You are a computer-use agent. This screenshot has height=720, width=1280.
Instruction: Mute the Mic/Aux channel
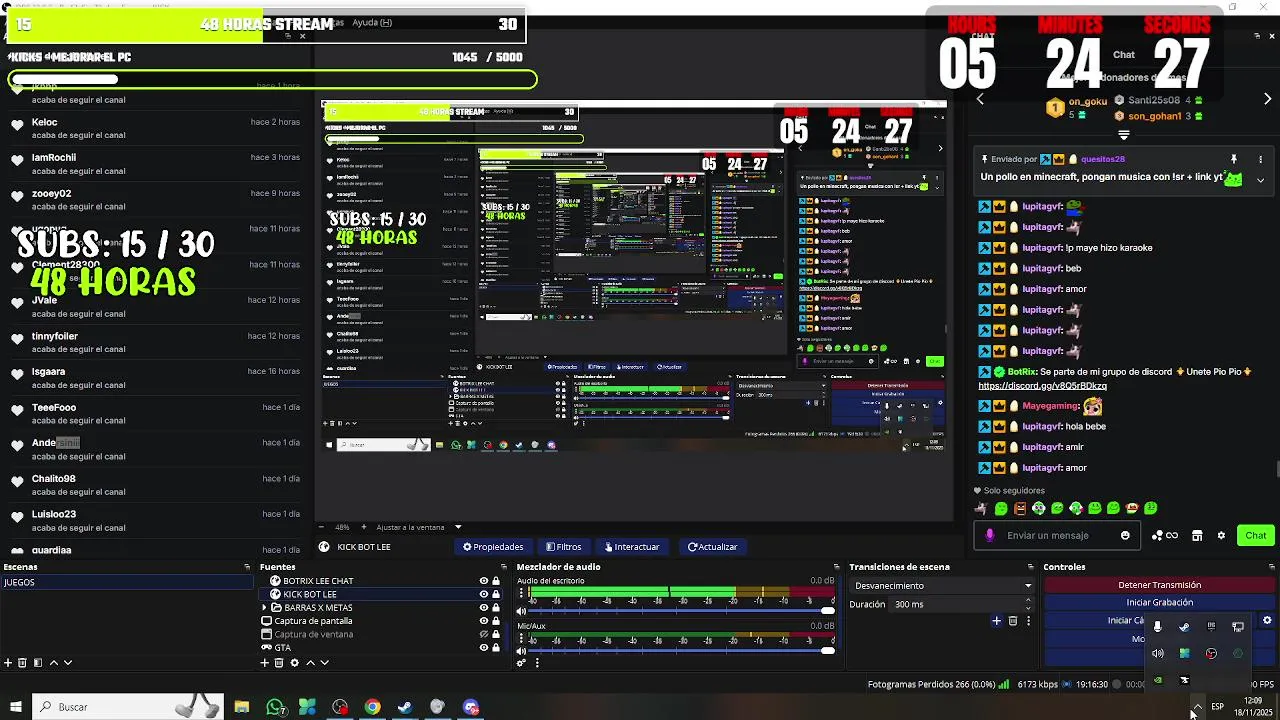(x=521, y=651)
